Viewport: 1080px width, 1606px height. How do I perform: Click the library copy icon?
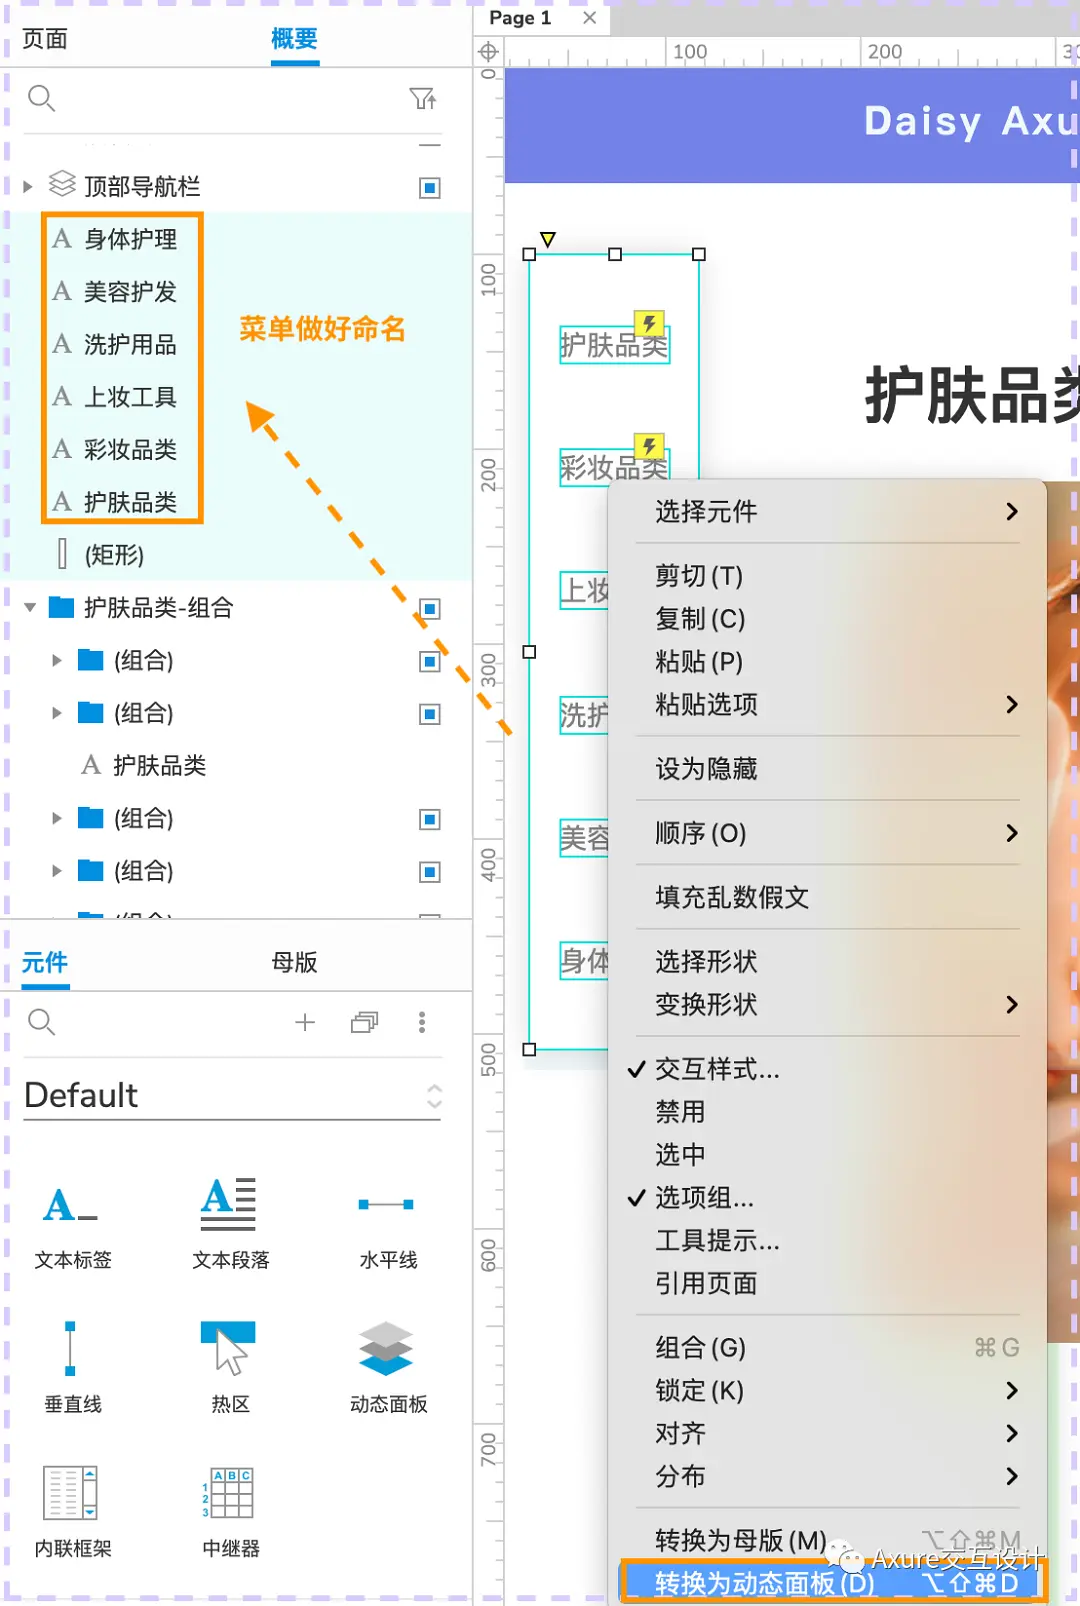pyautogui.click(x=365, y=1022)
